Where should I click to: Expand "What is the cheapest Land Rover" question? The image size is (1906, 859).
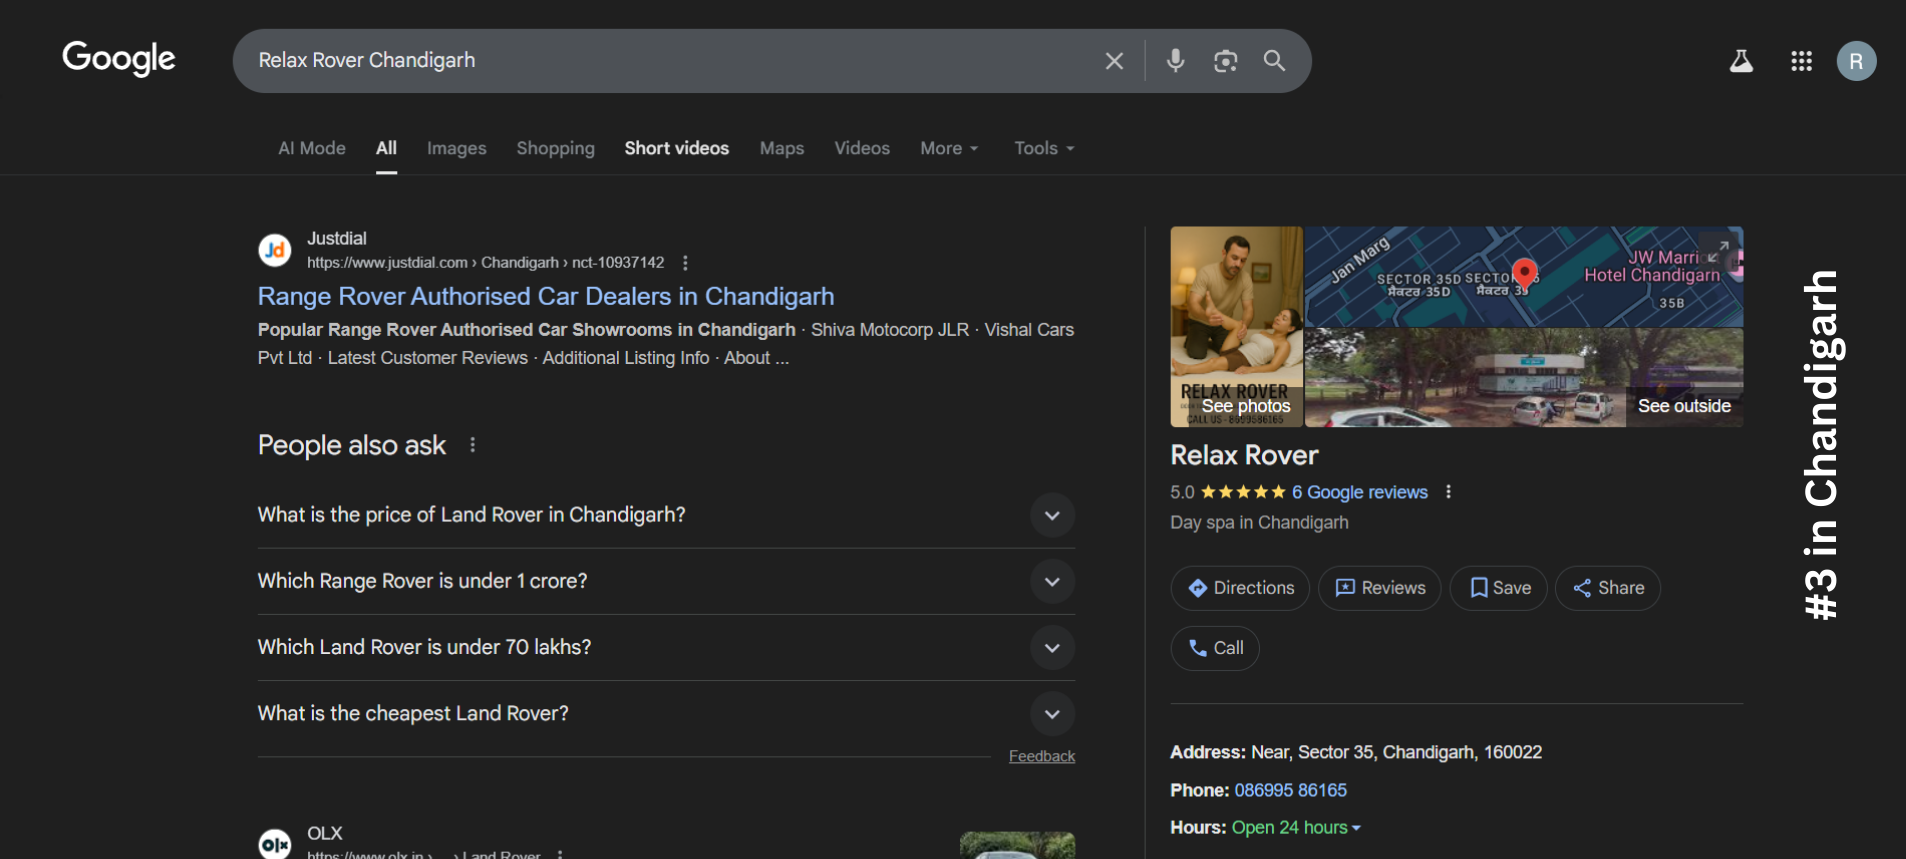point(1052,714)
